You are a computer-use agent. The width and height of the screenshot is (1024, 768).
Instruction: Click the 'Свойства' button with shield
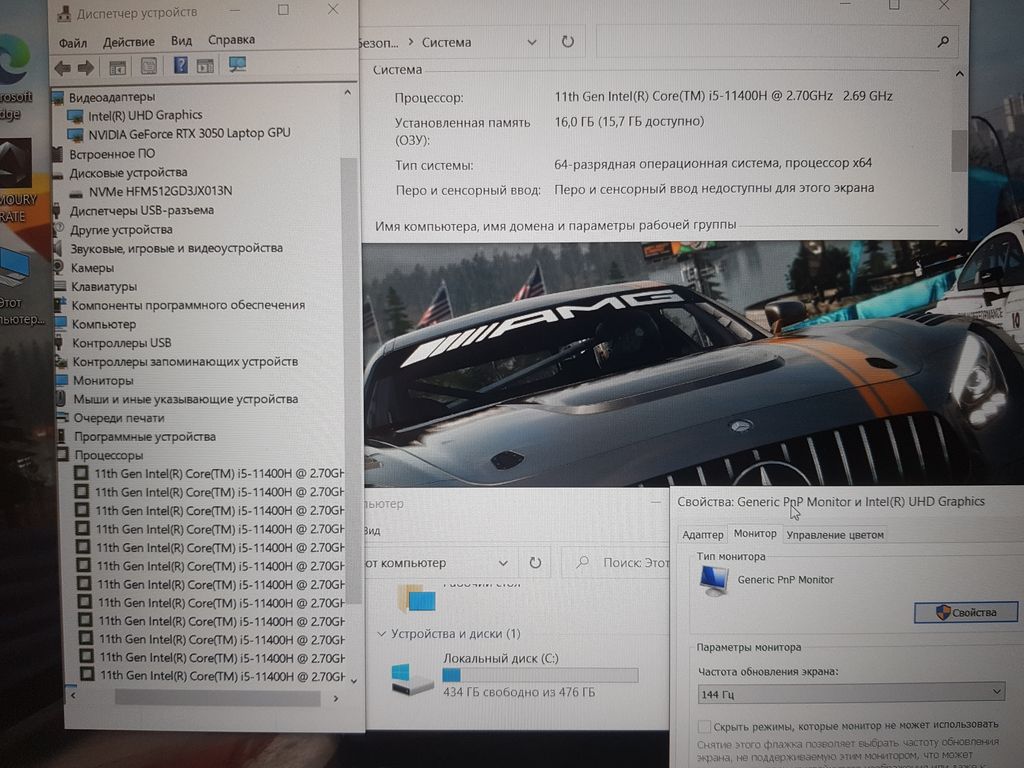coord(966,612)
